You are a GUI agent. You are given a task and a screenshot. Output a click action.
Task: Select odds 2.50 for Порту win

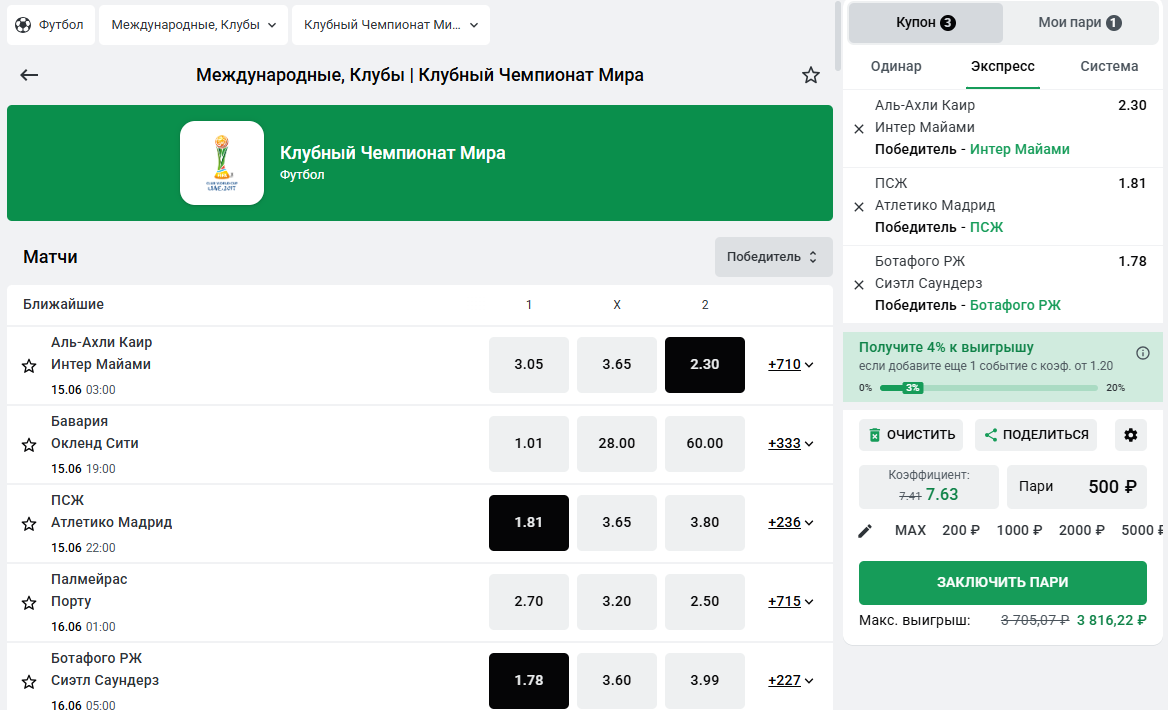[705, 601]
